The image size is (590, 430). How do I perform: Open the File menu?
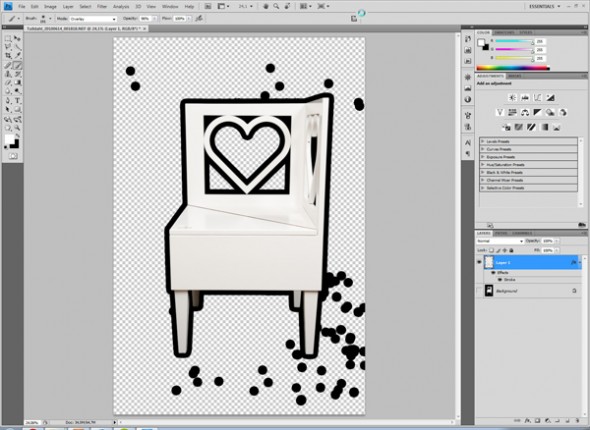pyautogui.click(x=22, y=6)
